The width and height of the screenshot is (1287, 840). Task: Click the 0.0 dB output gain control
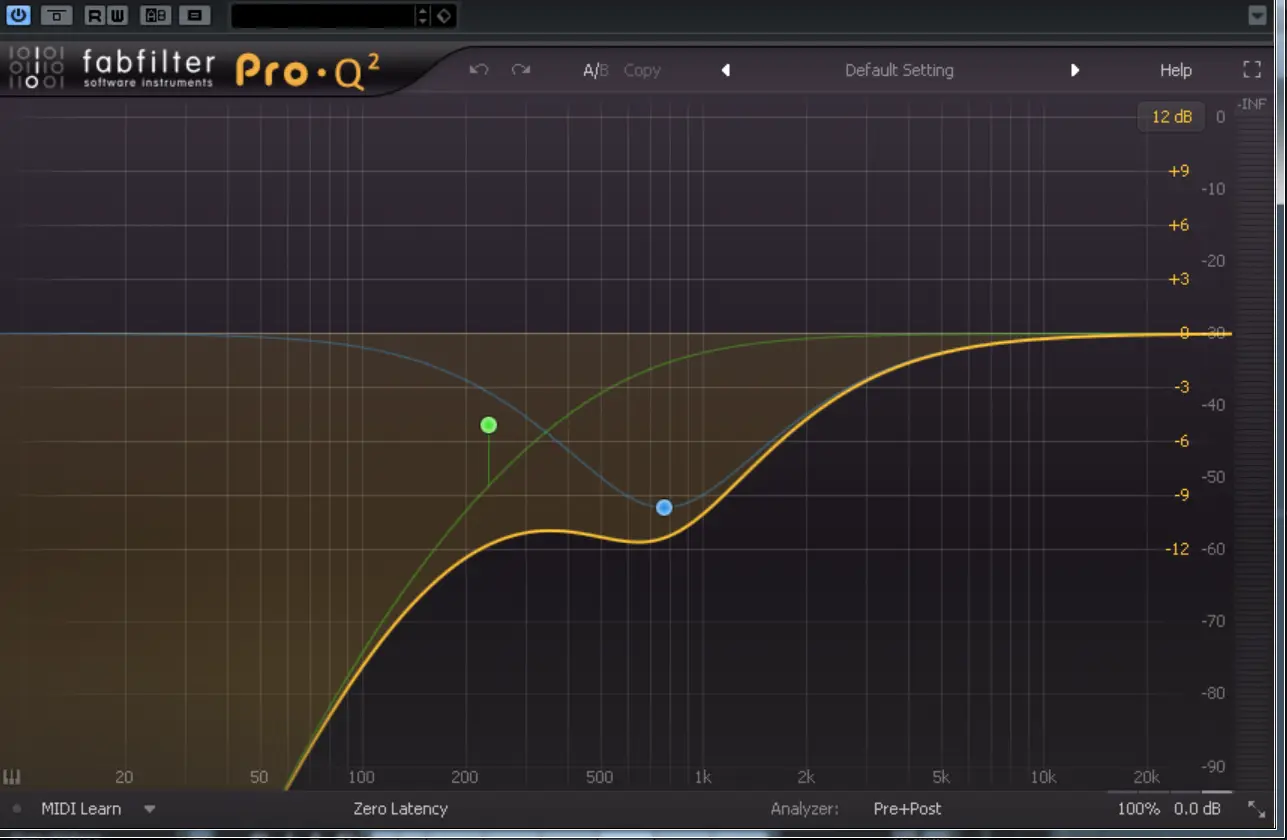(1197, 809)
